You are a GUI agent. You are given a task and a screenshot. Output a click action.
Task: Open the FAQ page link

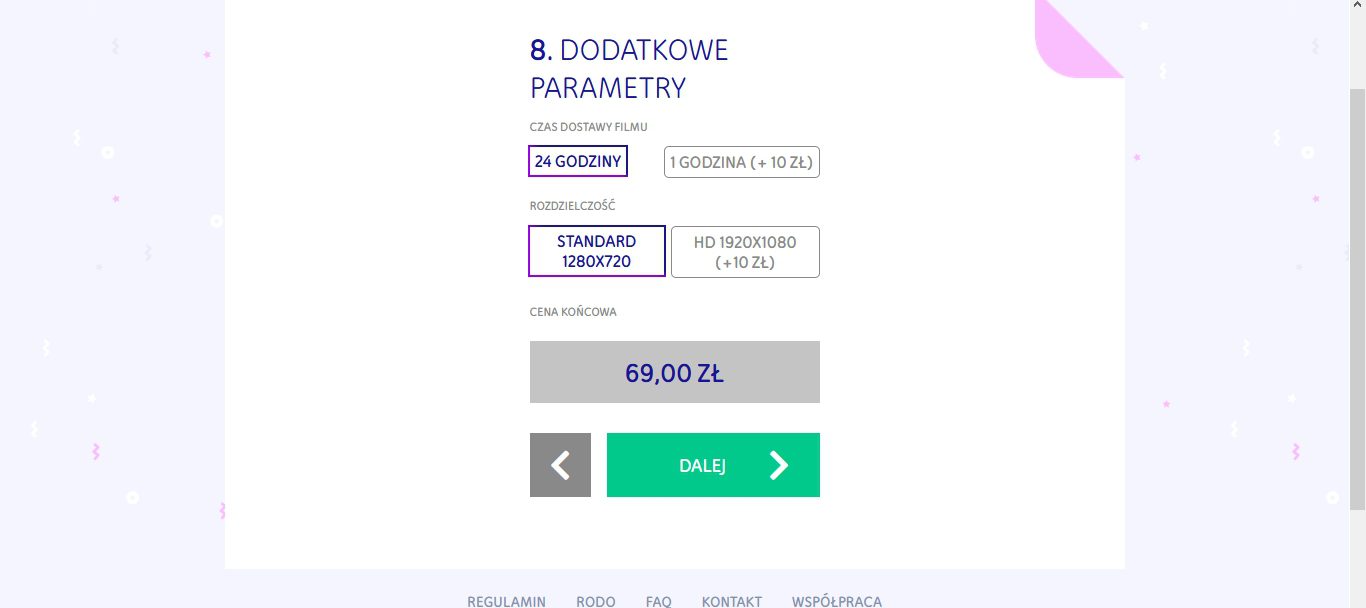(659, 601)
